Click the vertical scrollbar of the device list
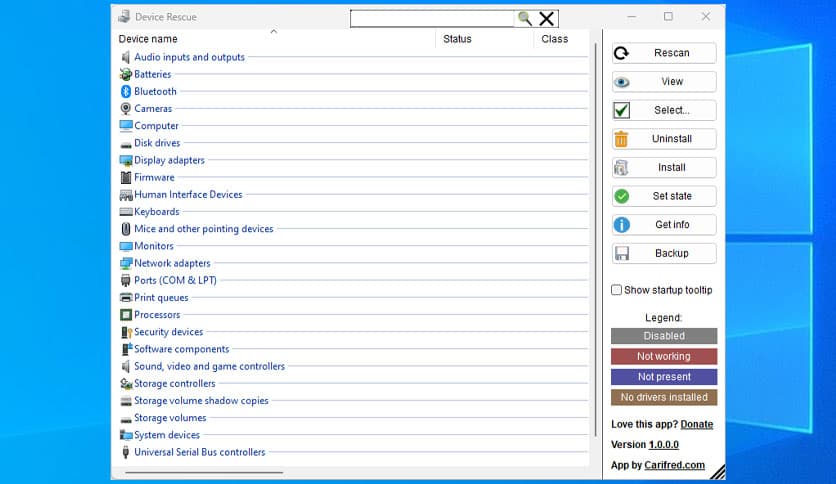The width and height of the screenshot is (836, 484). [596, 240]
